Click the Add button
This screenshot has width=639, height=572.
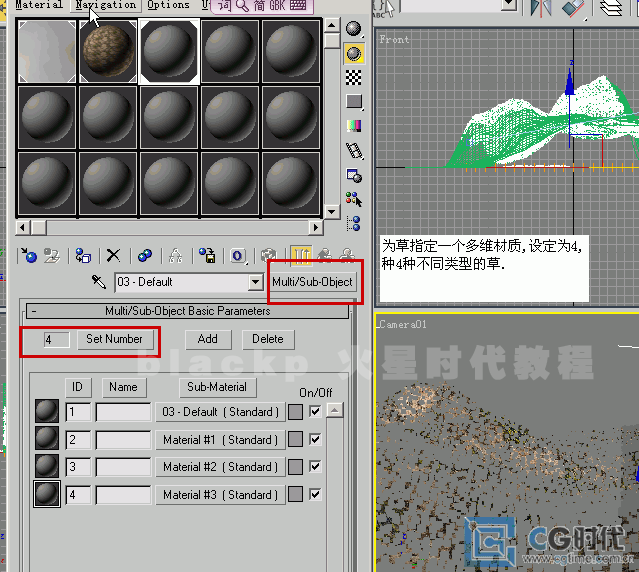coord(208,339)
